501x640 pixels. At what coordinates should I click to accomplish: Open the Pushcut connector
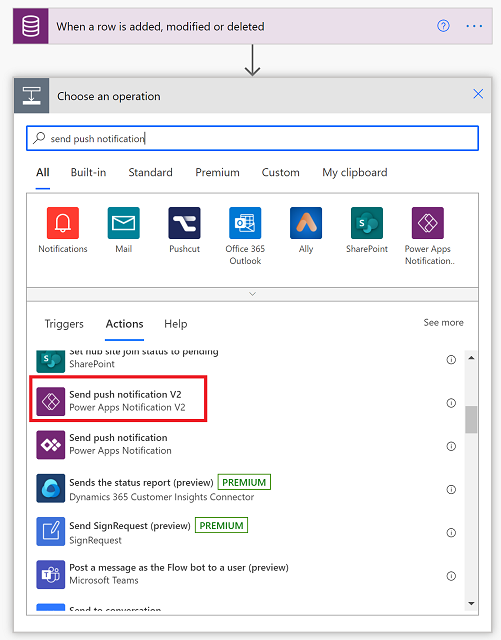(x=185, y=223)
